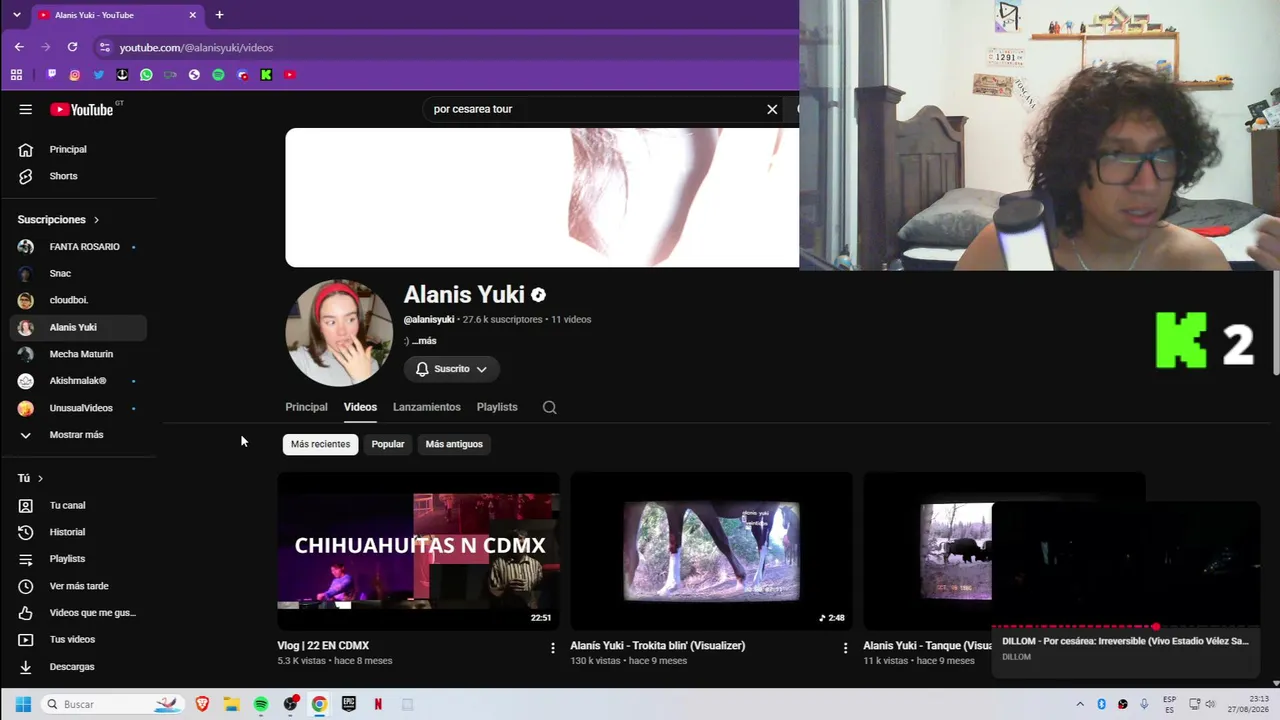Open UnusualVideos subscription channel
The width and height of the screenshot is (1280, 720).
coord(78,408)
